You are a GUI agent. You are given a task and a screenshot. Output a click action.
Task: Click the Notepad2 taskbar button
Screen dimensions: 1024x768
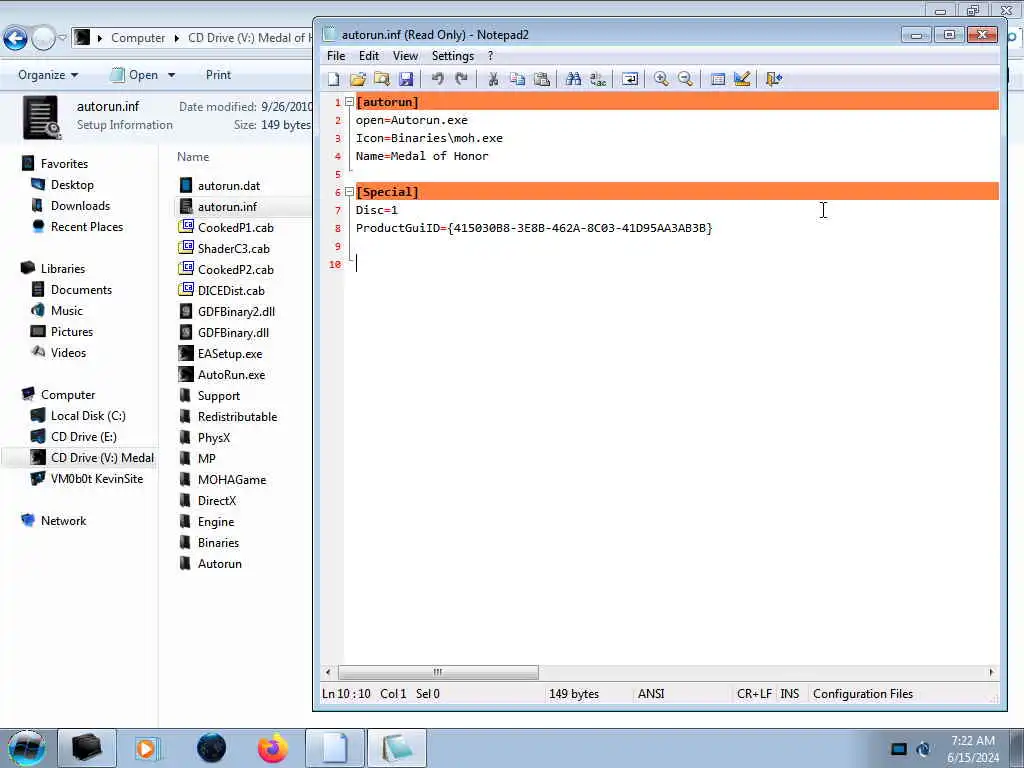397,748
